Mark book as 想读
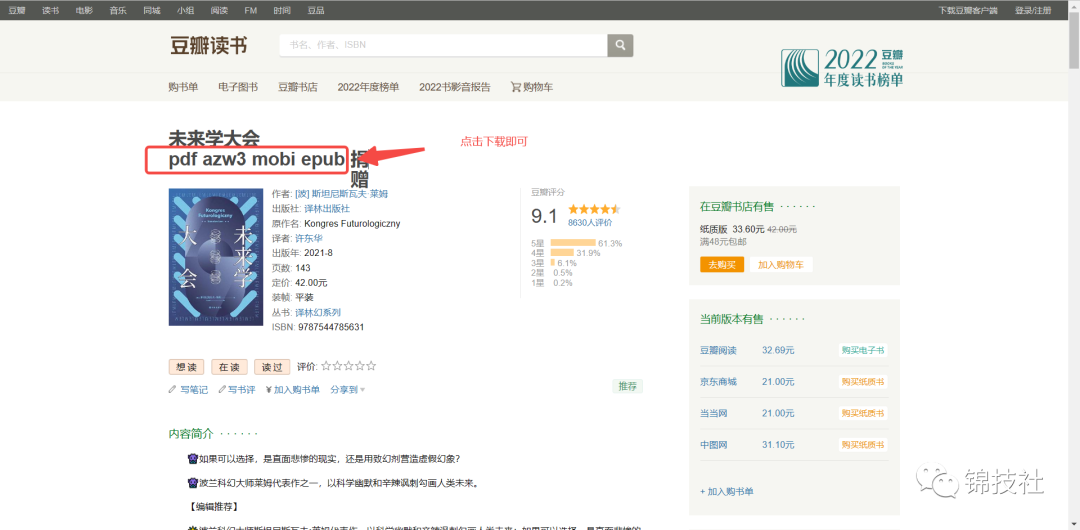Screen dimensions: 1080x530 186,367
